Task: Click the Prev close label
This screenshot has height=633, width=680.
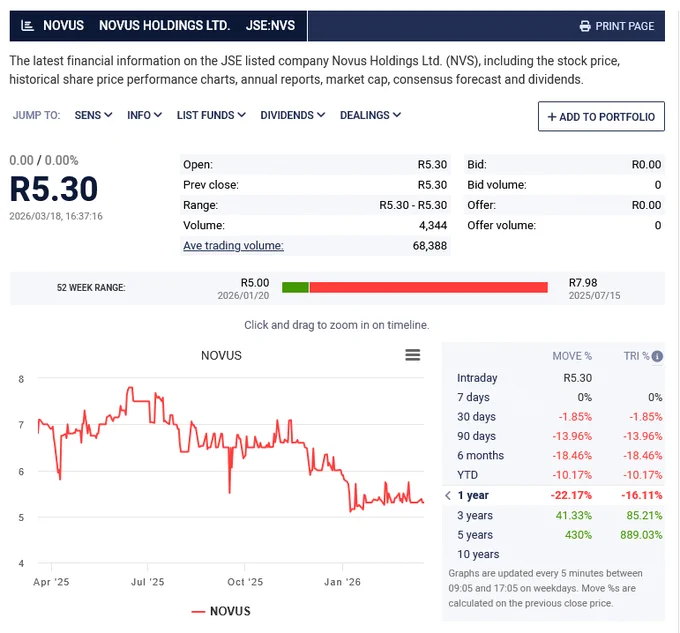Action: point(211,185)
